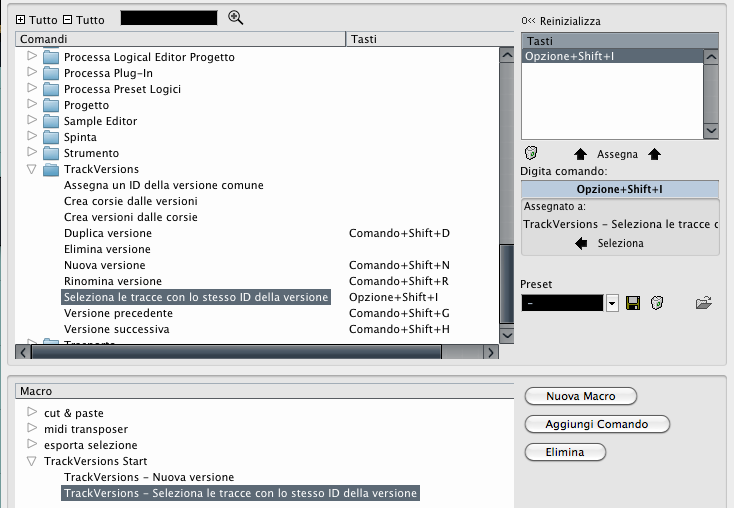
Task: Click the collapse all minus icon
Action: [67, 20]
